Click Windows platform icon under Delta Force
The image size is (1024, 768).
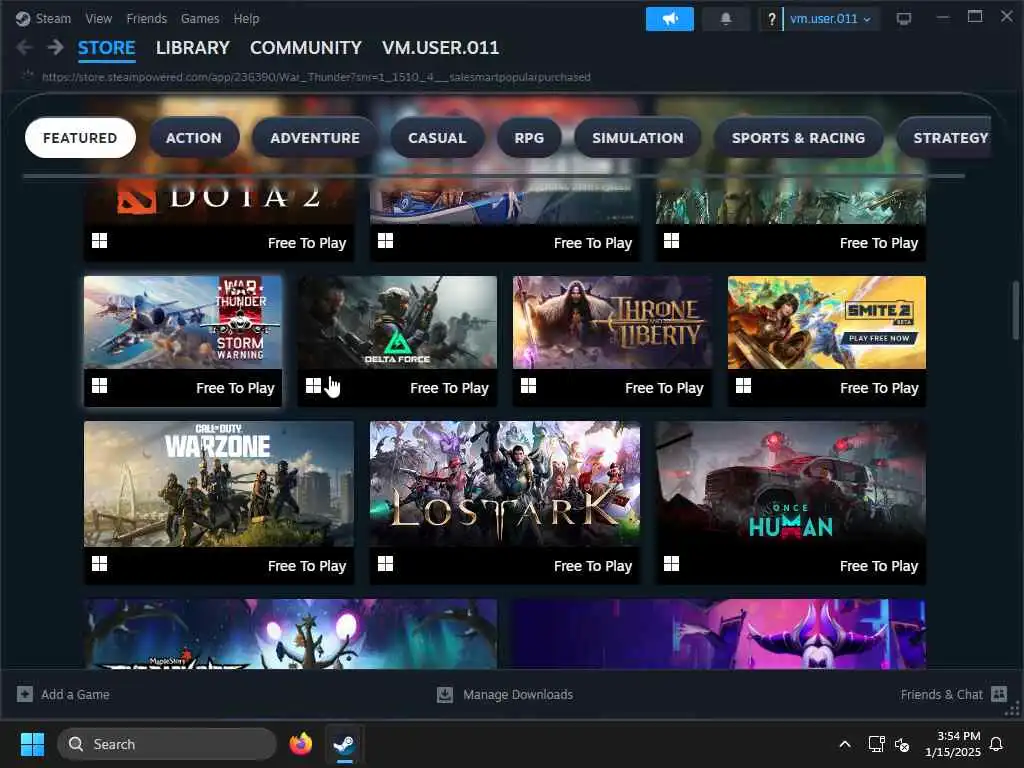pos(313,386)
